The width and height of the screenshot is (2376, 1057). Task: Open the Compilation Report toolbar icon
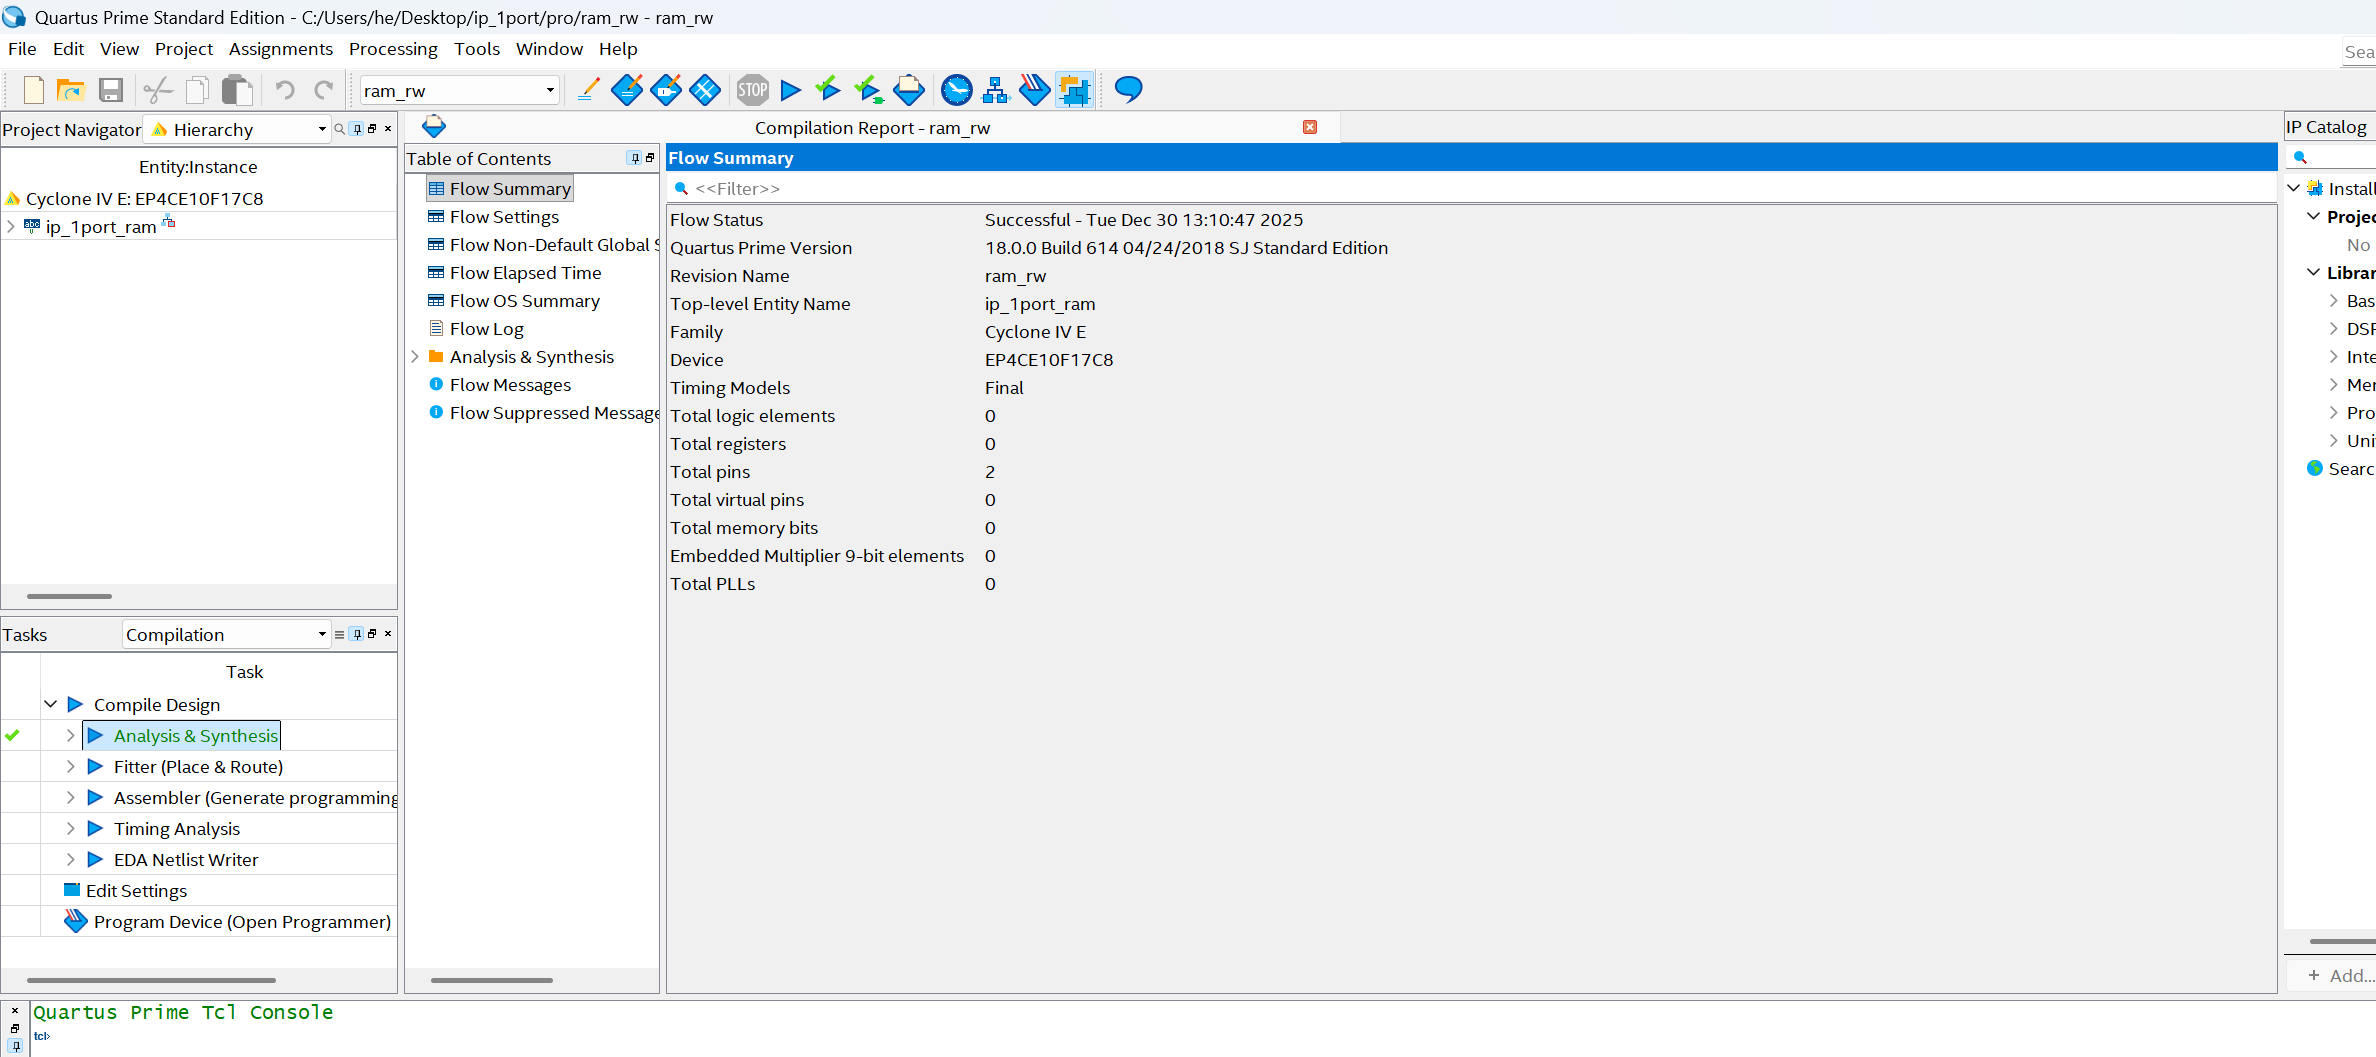pyautogui.click(x=909, y=90)
